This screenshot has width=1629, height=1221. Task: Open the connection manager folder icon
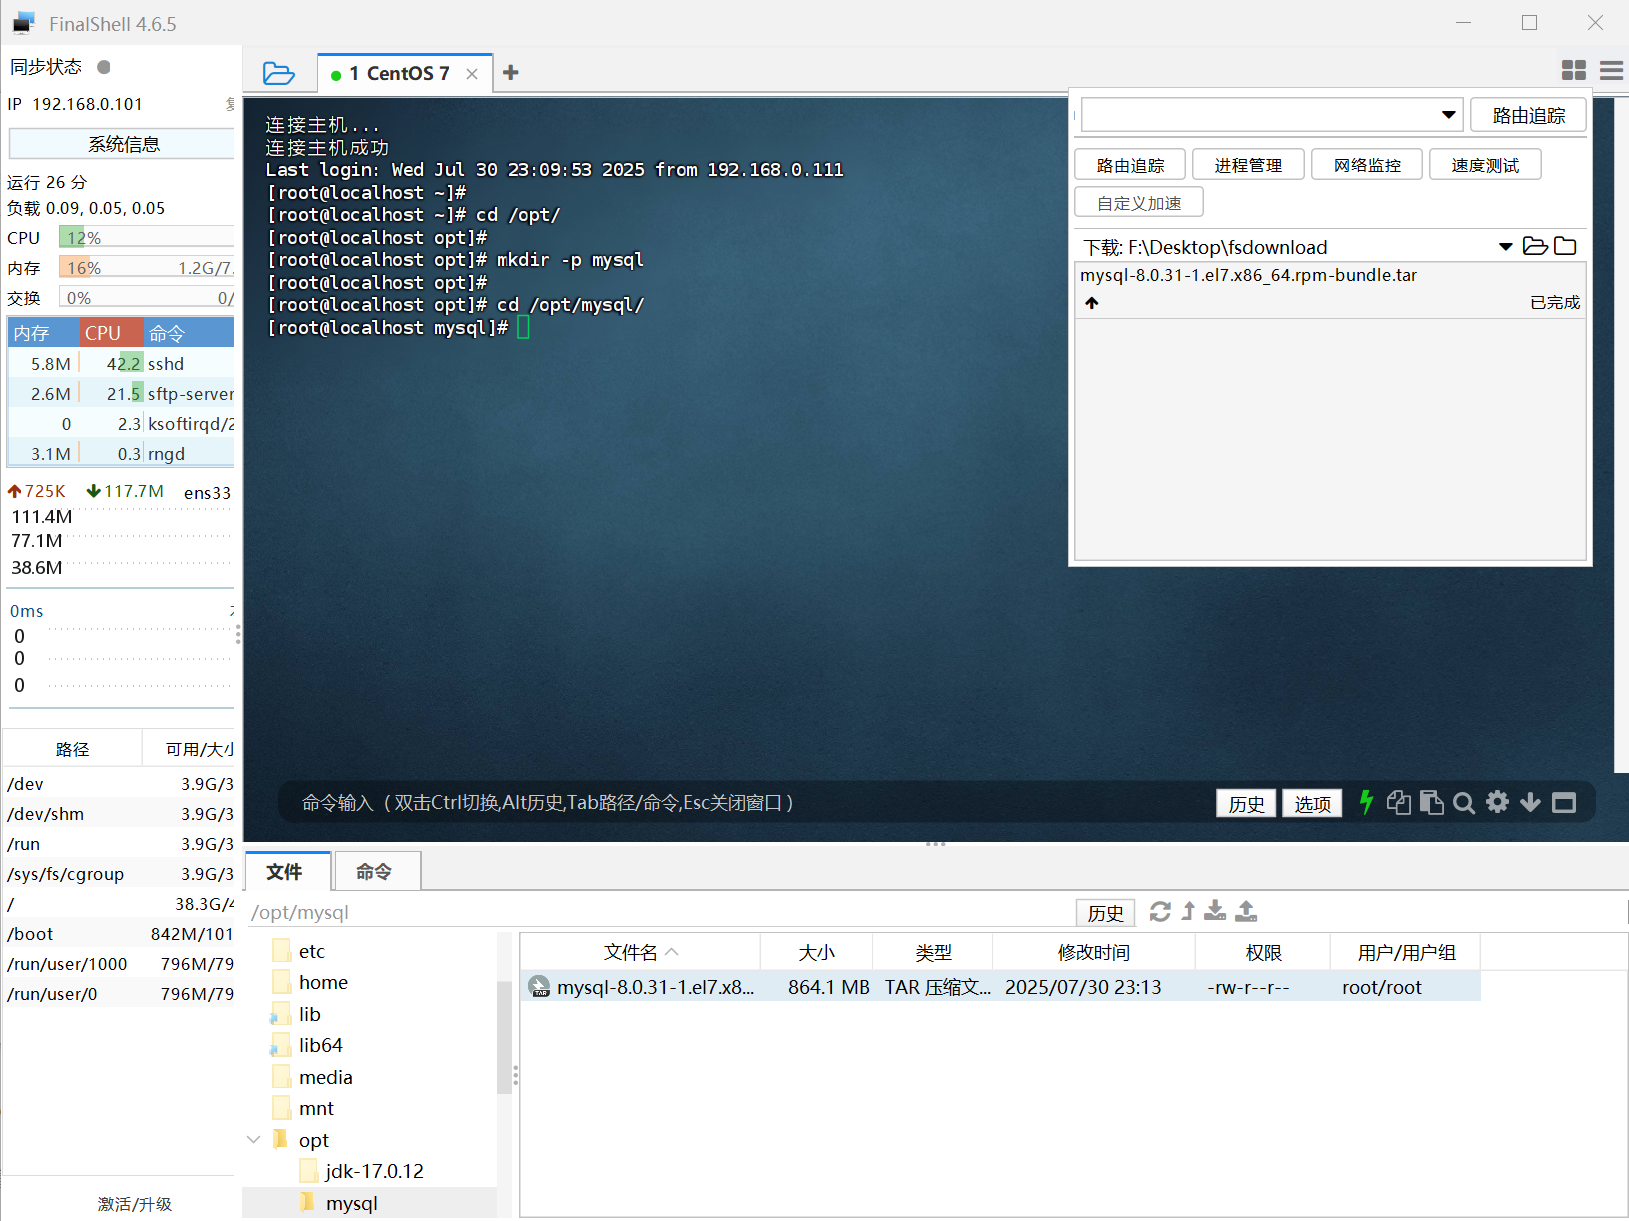(x=278, y=73)
